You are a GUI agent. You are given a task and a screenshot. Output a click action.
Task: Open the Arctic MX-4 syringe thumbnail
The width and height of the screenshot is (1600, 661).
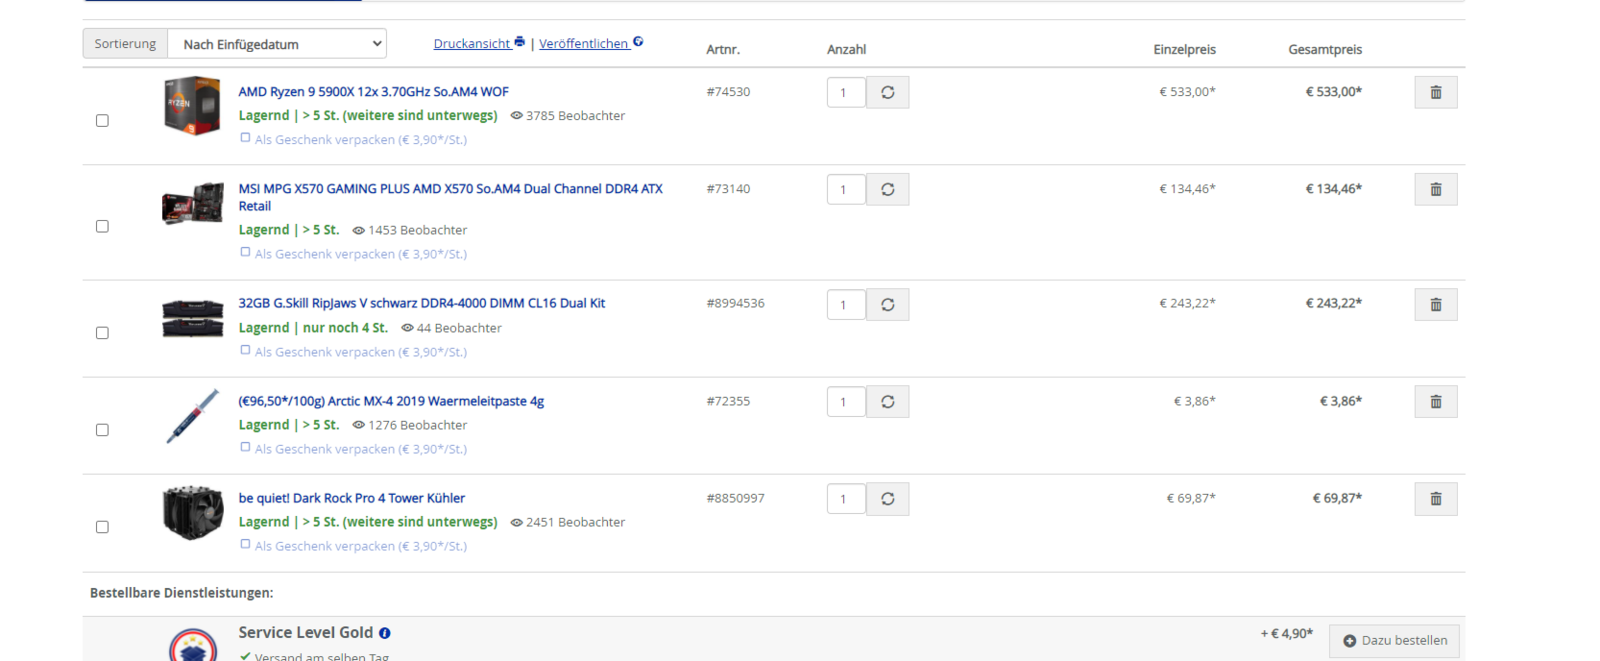pos(192,416)
